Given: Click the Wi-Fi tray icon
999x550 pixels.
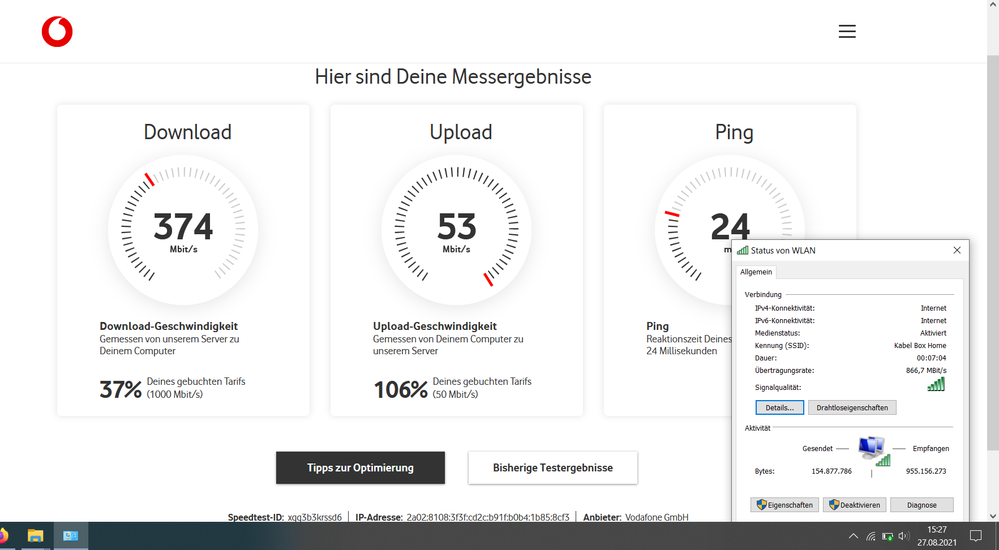Looking at the screenshot, I should [x=870, y=536].
